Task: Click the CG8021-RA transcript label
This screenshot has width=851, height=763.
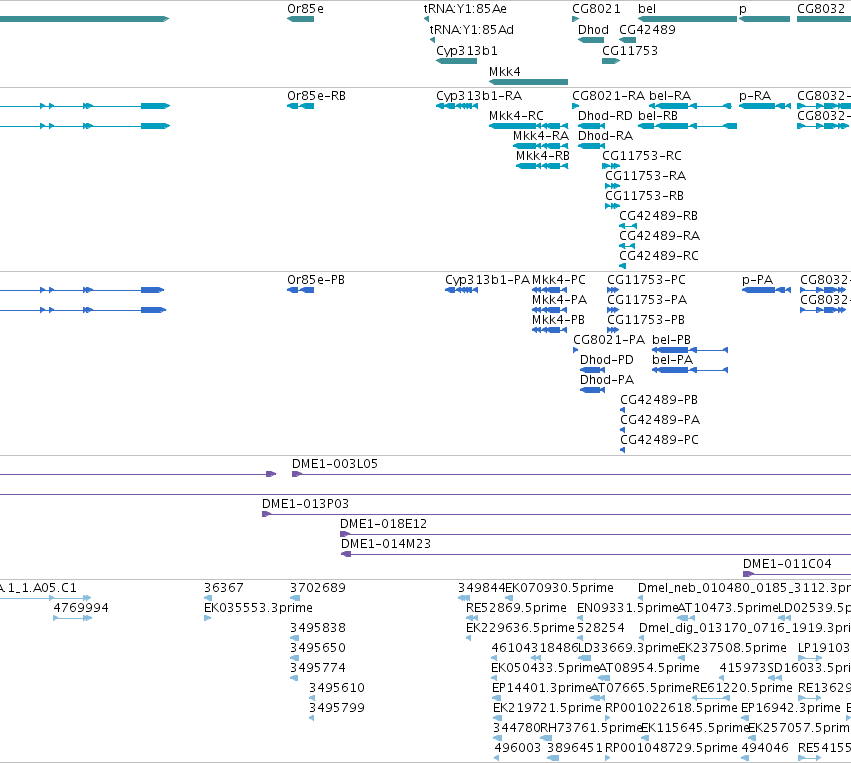Action: (608, 96)
